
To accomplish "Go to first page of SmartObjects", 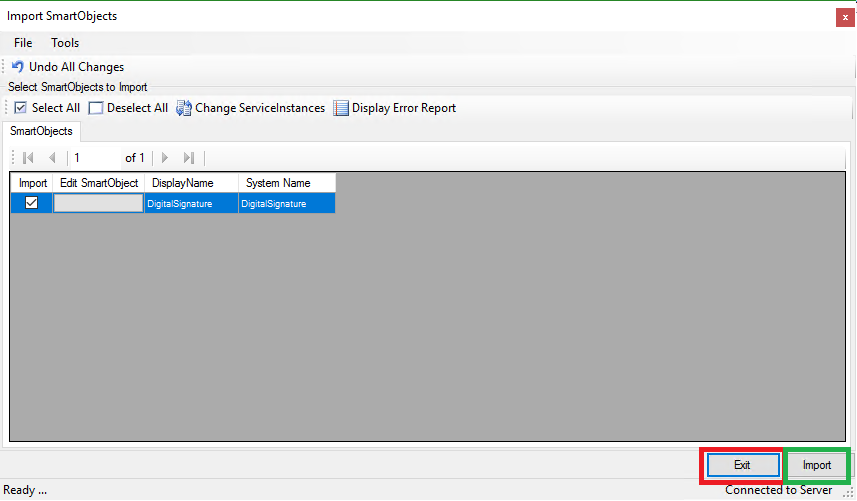I will [x=28, y=158].
